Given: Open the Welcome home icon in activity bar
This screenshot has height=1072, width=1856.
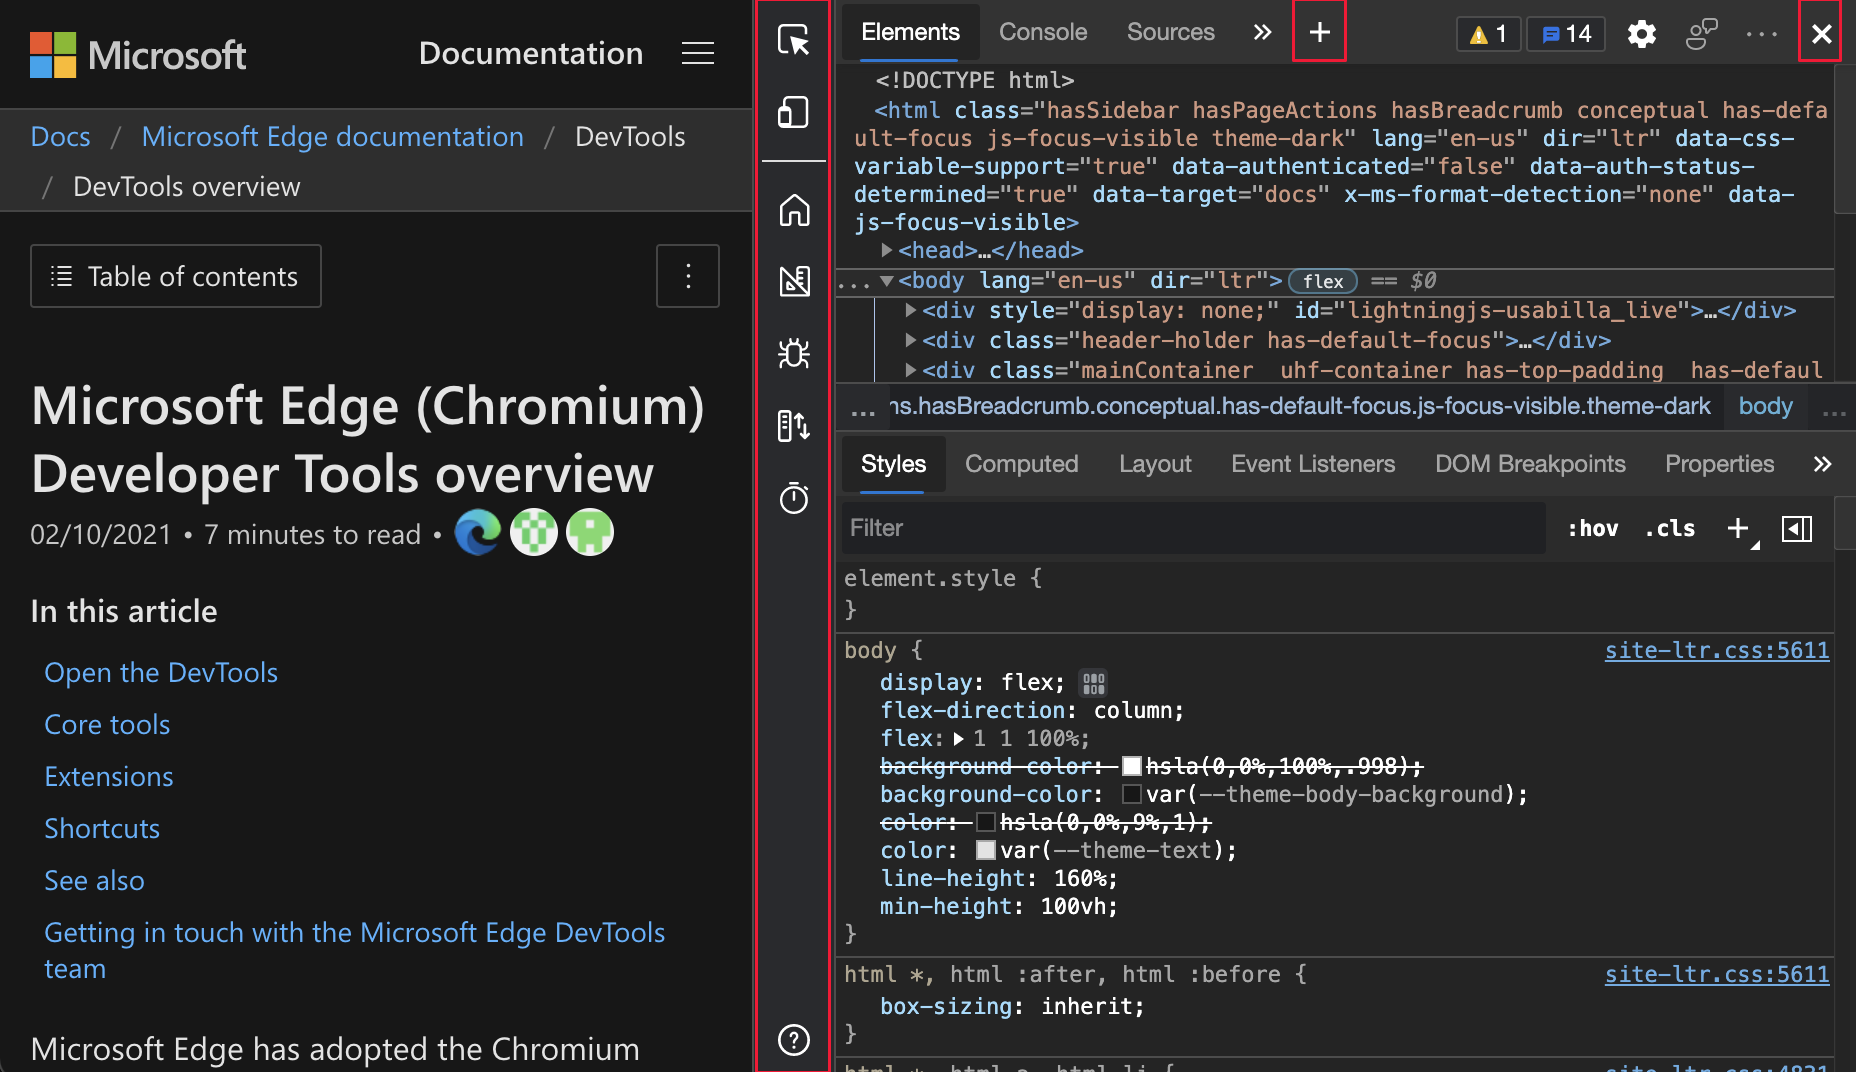Looking at the screenshot, I should click(x=794, y=210).
